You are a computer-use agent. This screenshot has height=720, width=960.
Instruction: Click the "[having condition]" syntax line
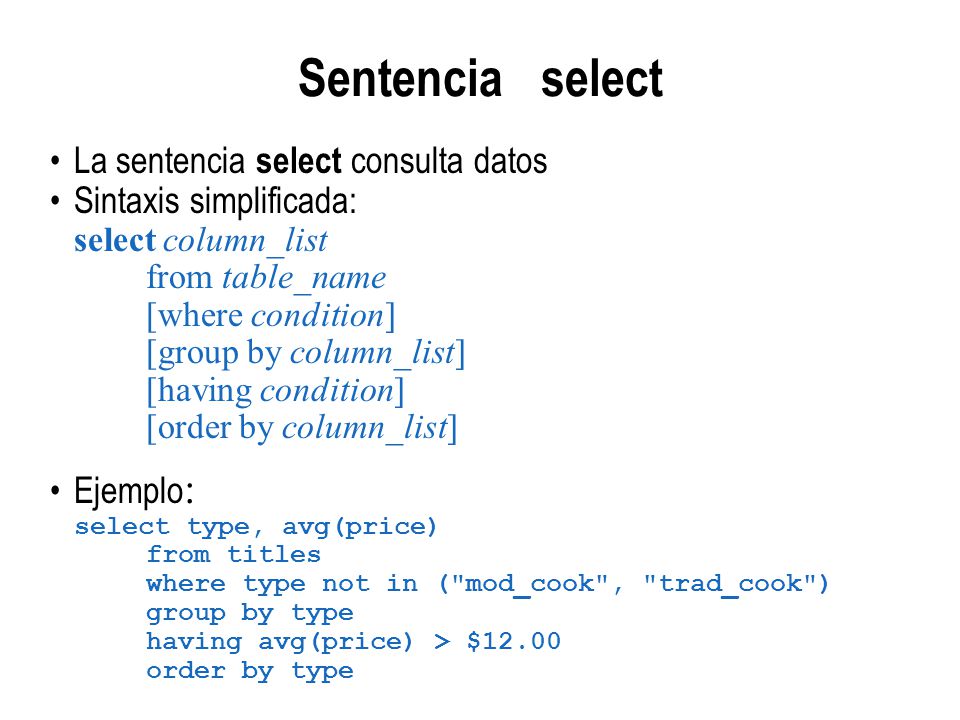[x=276, y=391]
